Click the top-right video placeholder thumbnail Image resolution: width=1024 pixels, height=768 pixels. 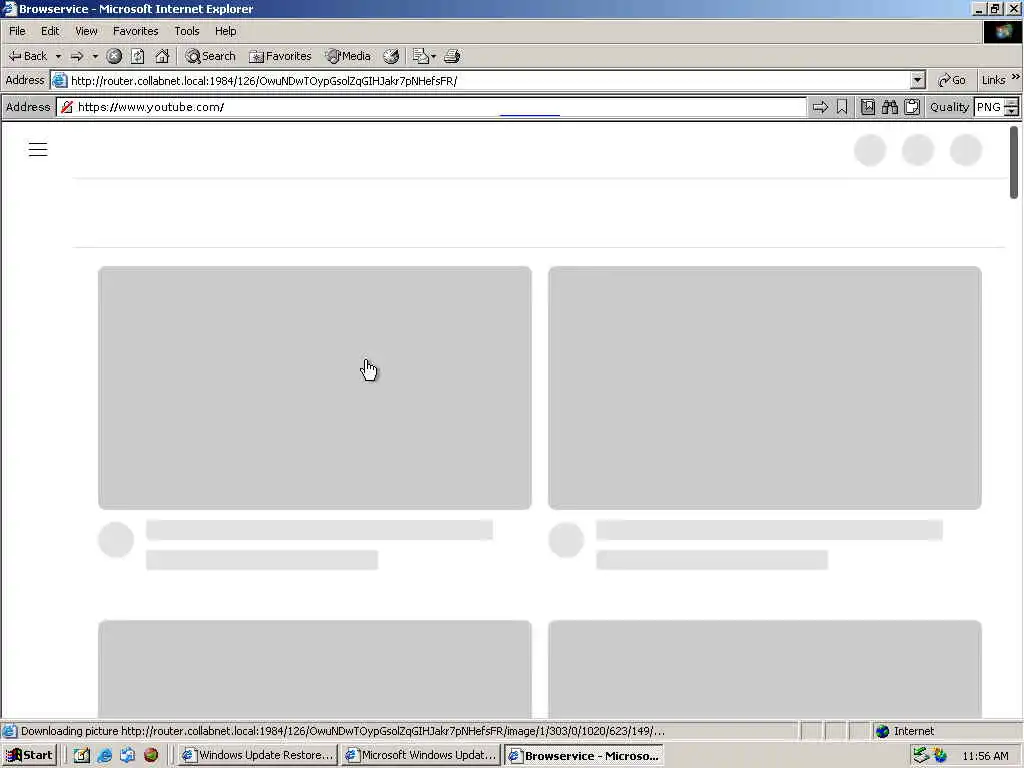click(765, 387)
